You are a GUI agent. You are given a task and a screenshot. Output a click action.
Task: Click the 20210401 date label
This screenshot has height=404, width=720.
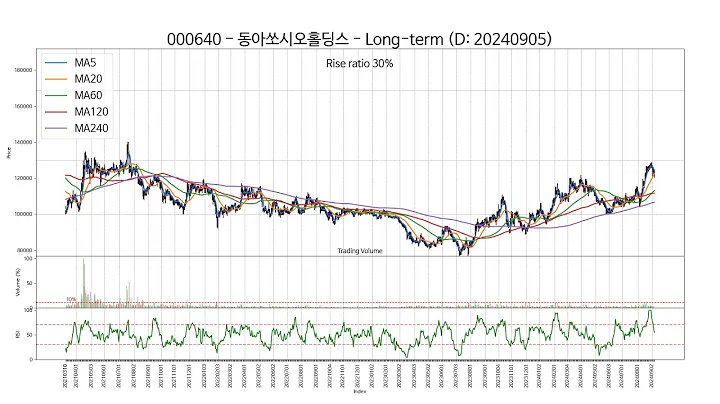point(76,376)
